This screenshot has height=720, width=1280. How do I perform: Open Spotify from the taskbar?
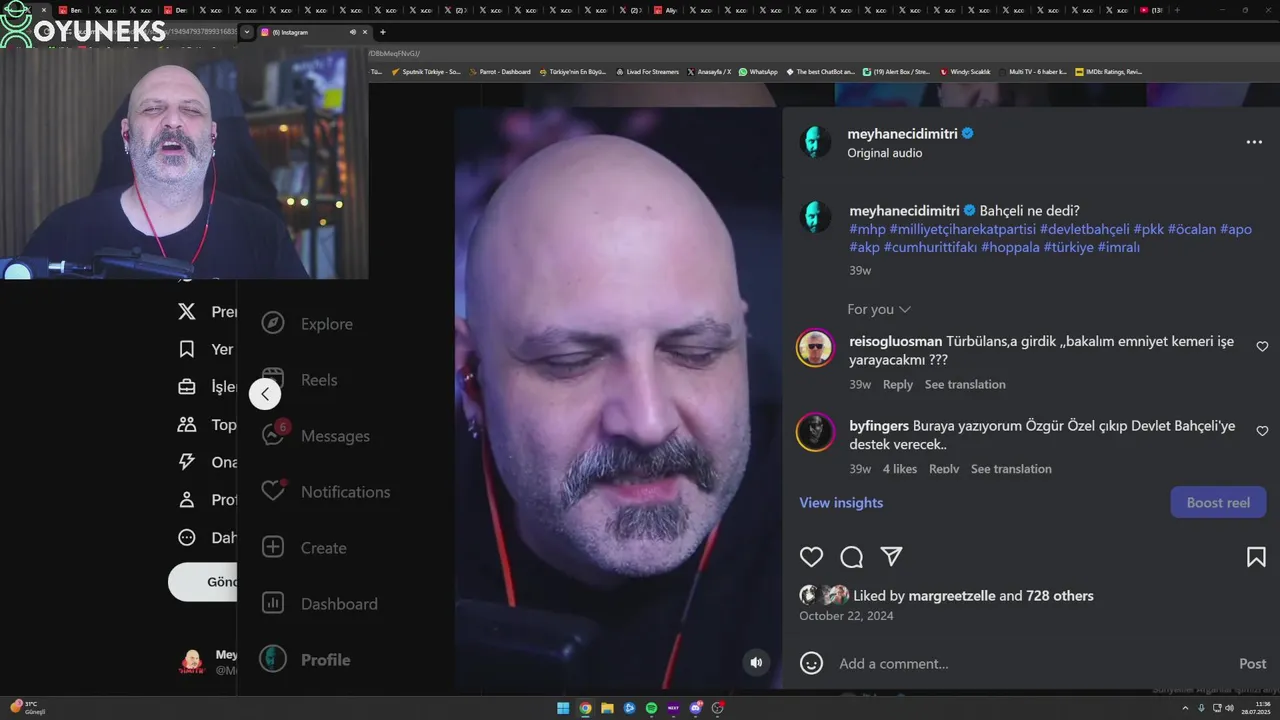651,708
